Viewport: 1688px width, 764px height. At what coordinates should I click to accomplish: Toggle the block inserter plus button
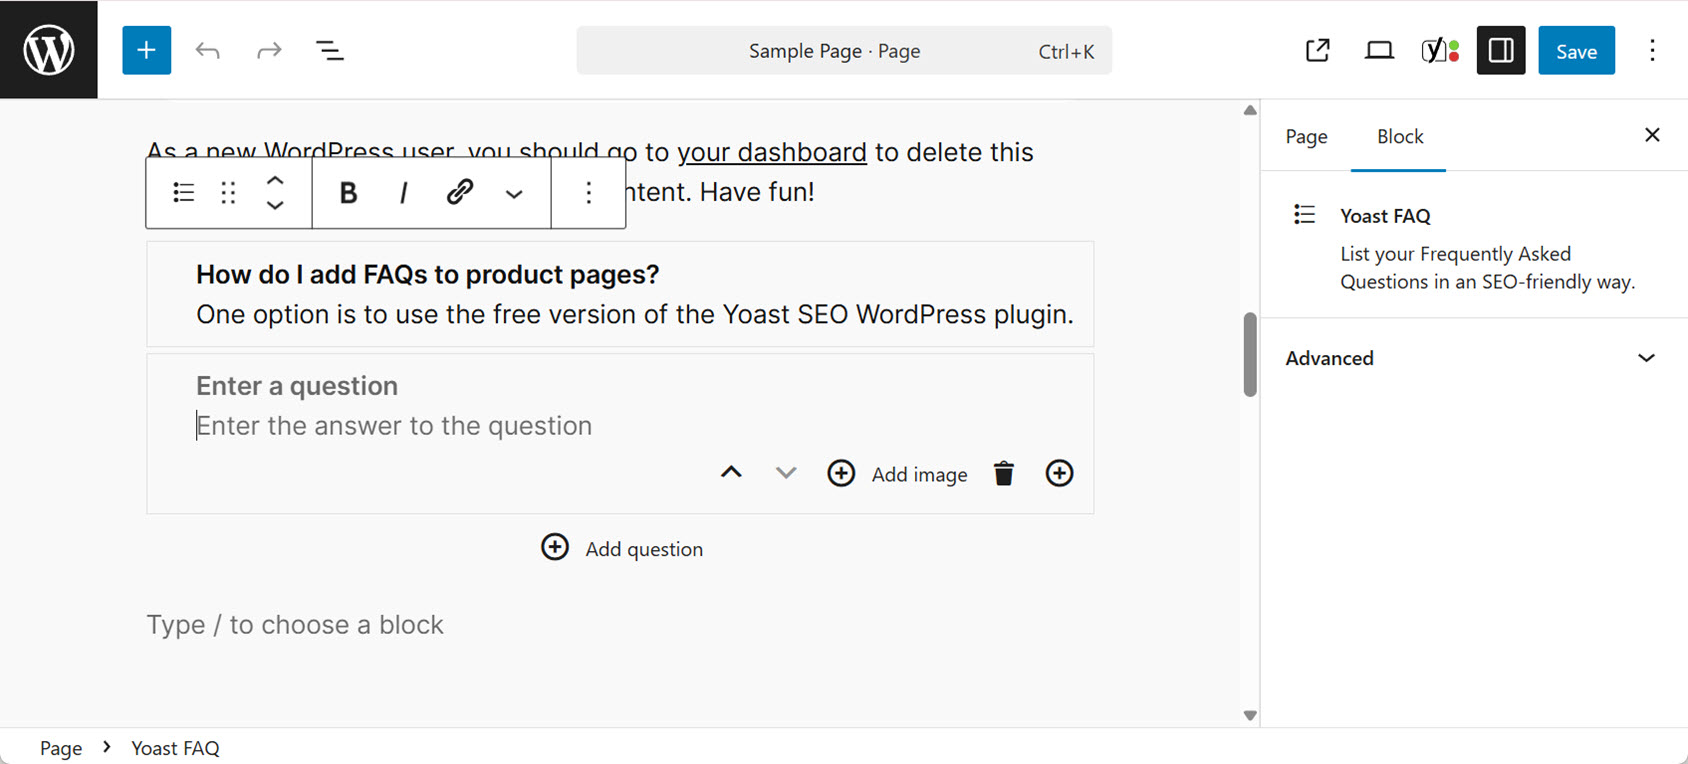point(147,50)
